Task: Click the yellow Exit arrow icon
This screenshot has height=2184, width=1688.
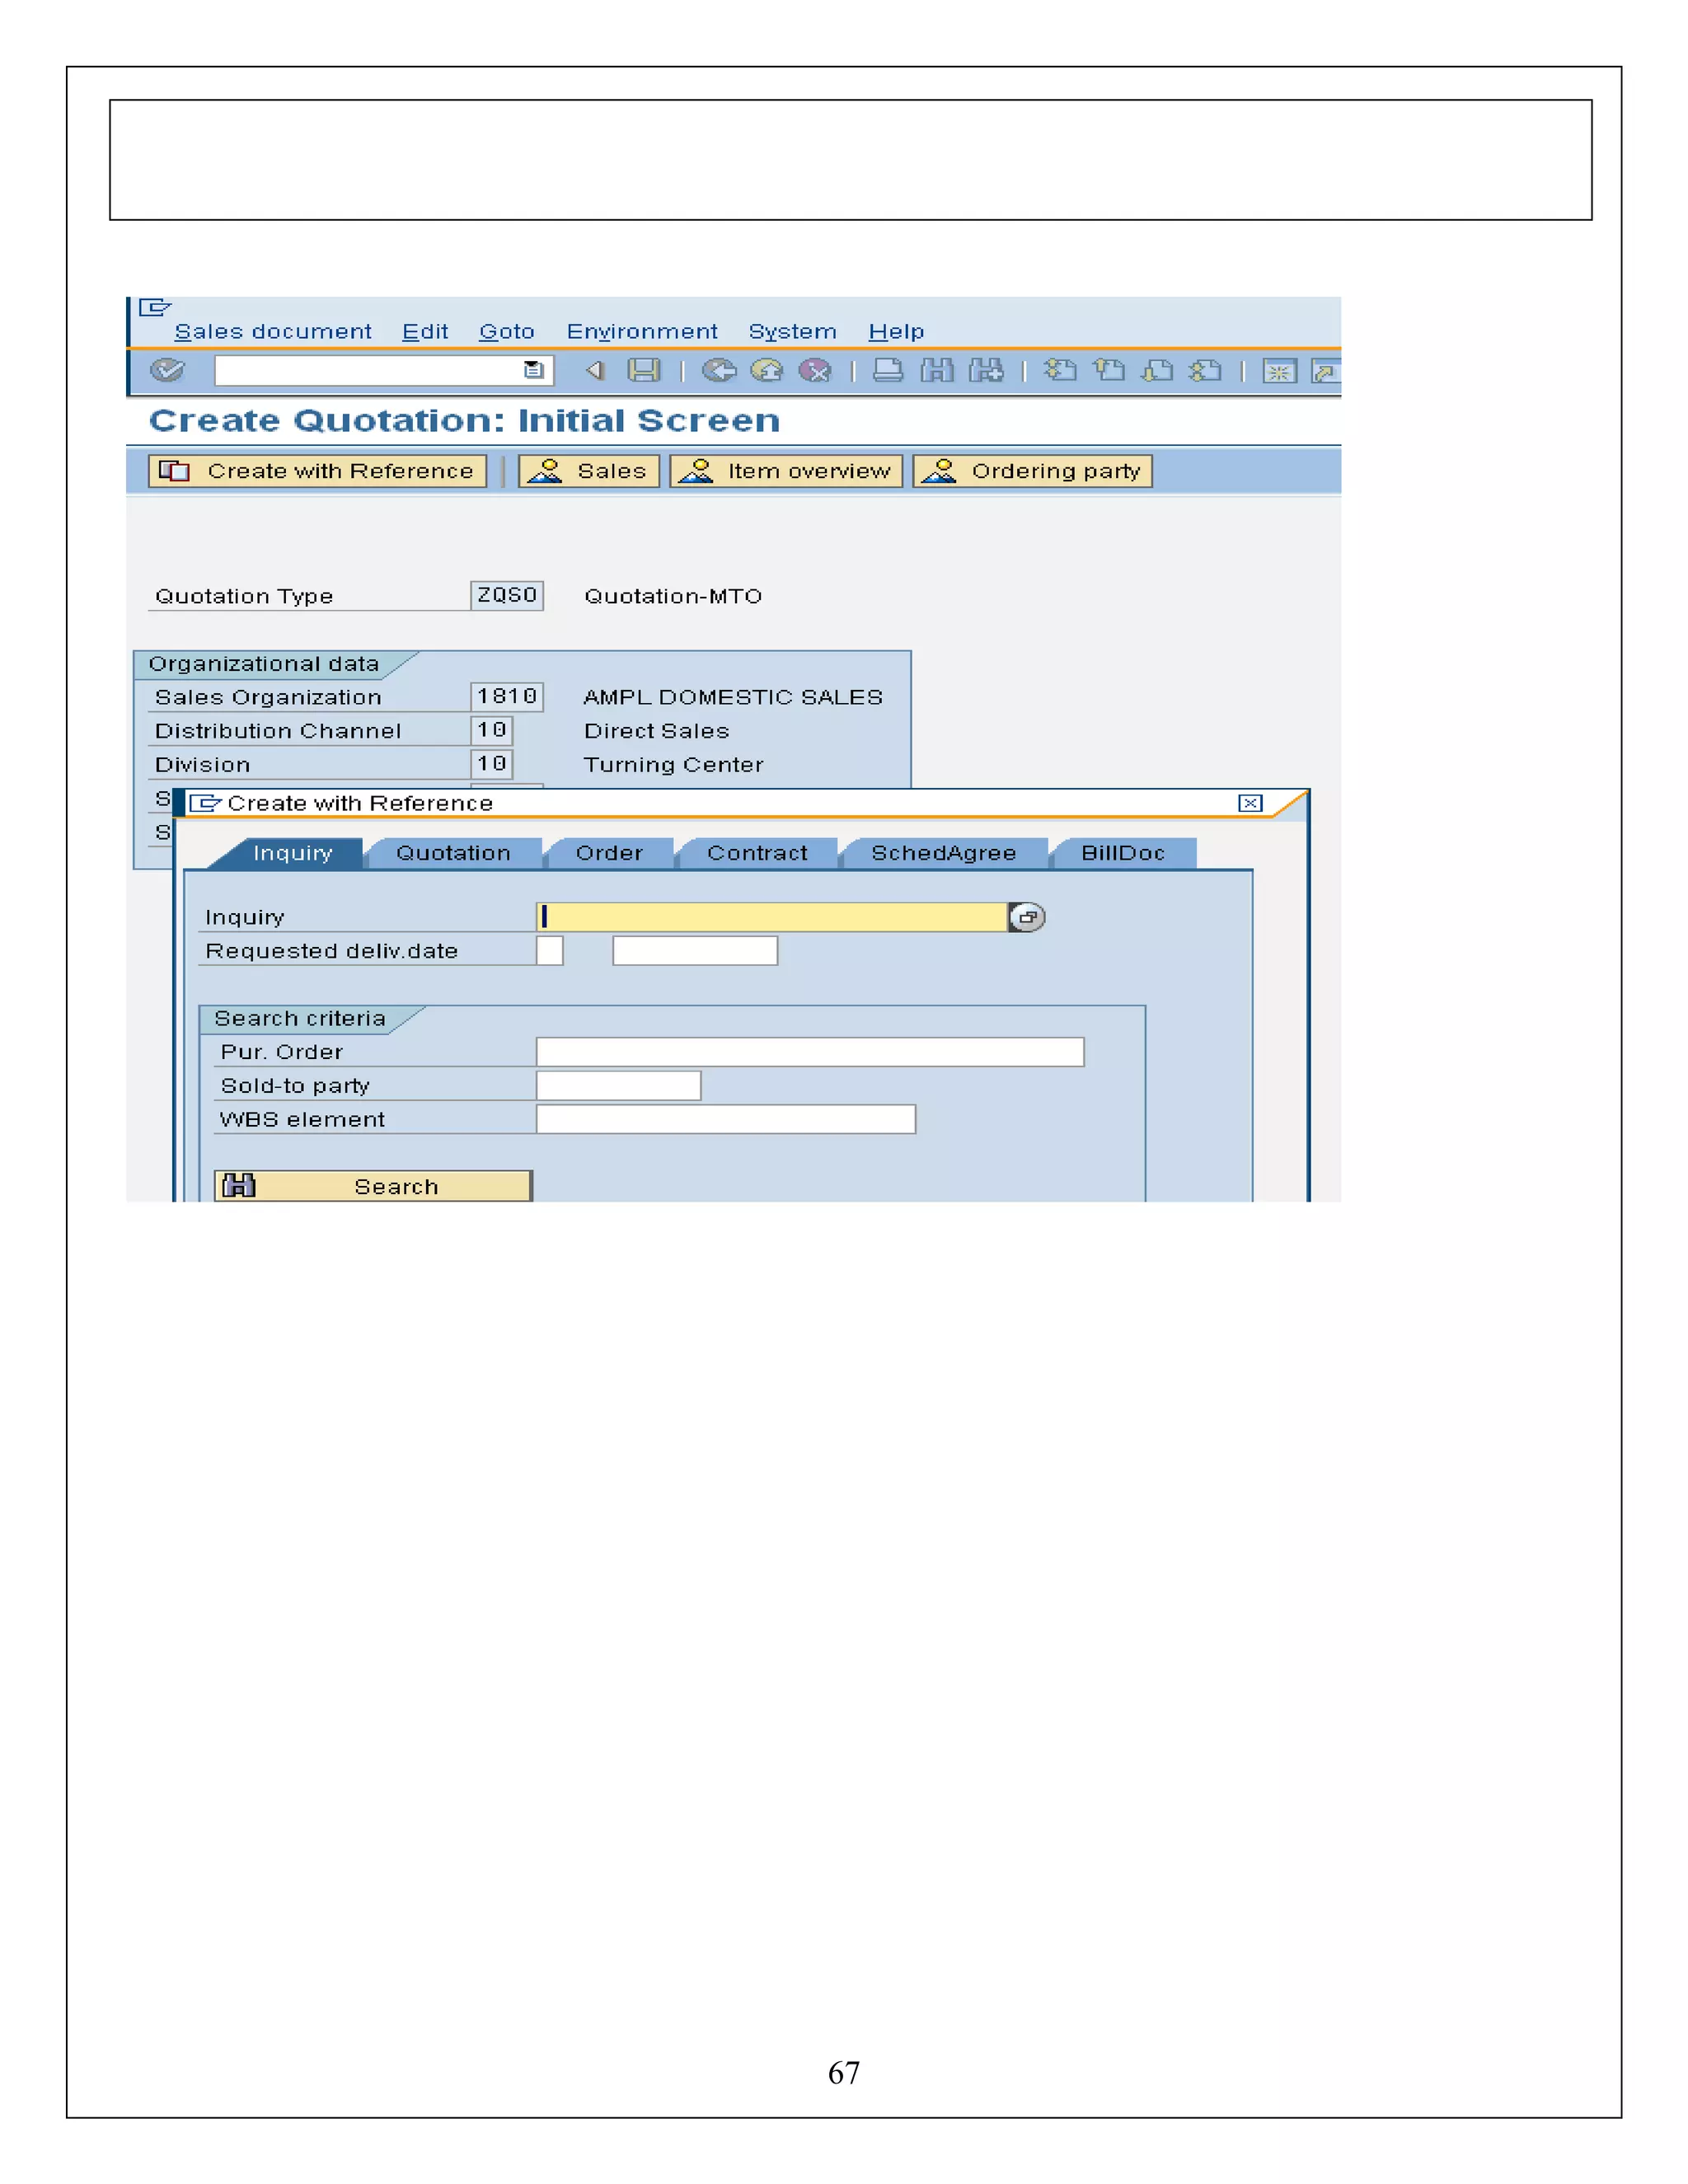Action: pyautogui.click(x=767, y=371)
